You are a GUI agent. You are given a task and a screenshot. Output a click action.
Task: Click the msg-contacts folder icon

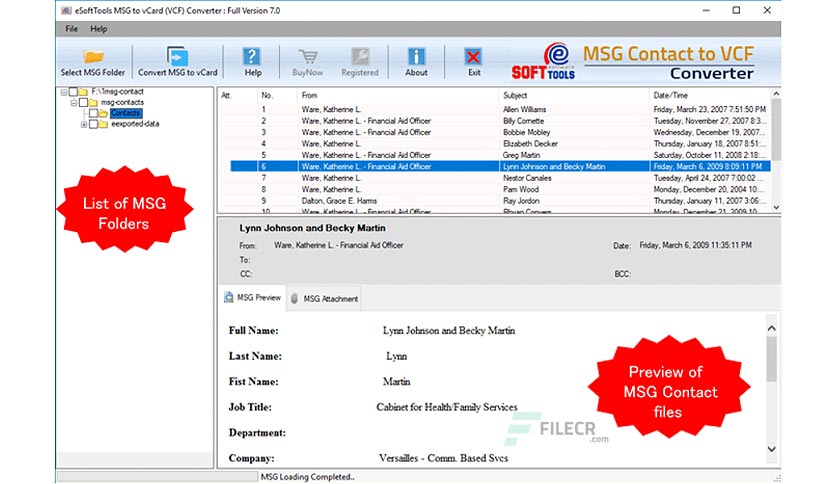pos(93,102)
